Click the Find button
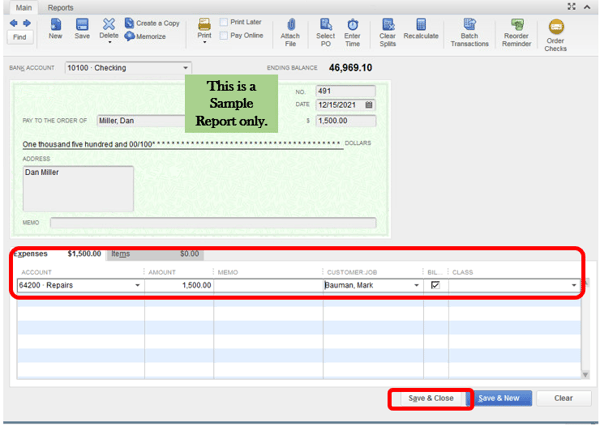600x426 pixels. click(20, 37)
